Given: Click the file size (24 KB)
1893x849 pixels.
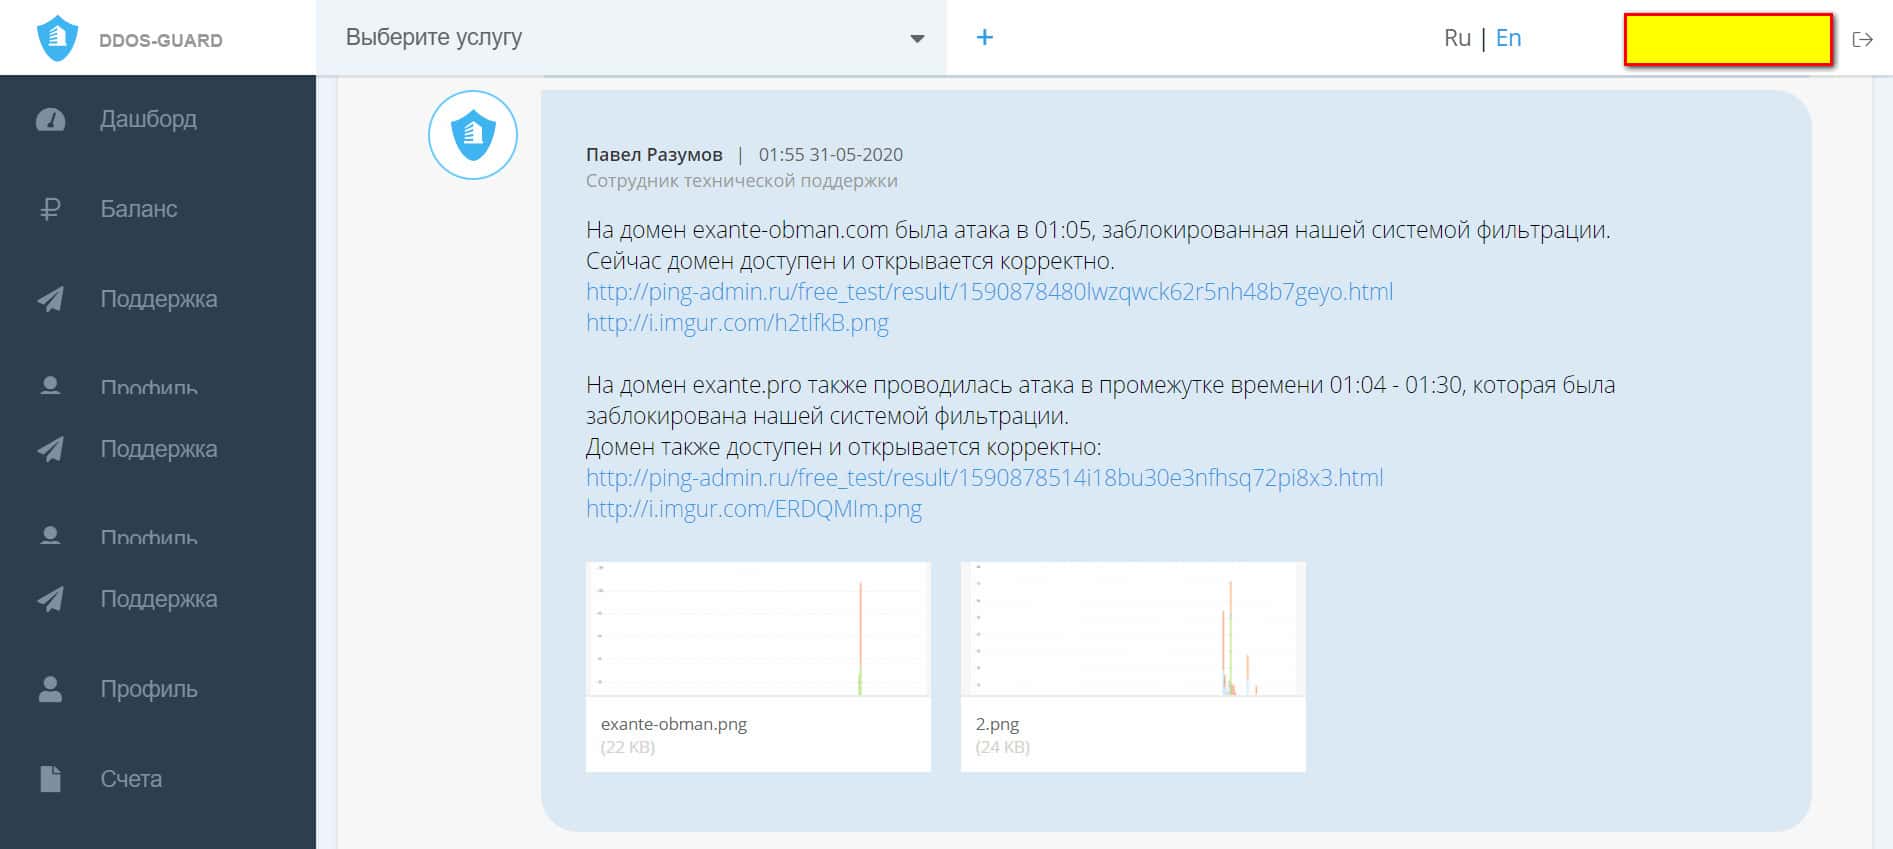Looking at the screenshot, I should click(x=1003, y=747).
